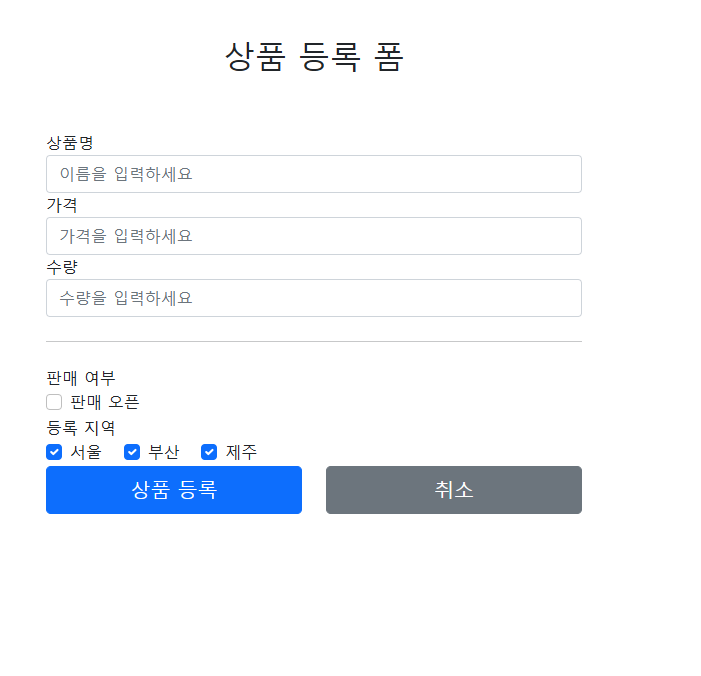
Task: Click the 상품 등록 폼 page heading
Action: click(x=314, y=57)
